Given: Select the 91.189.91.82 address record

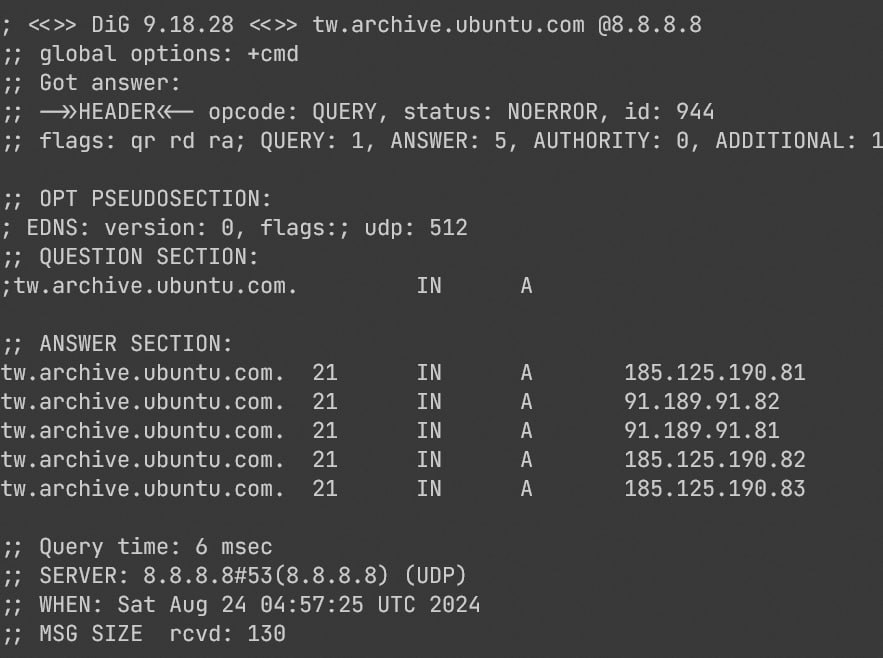Looking at the screenshot, I should (x=701, y=402).
